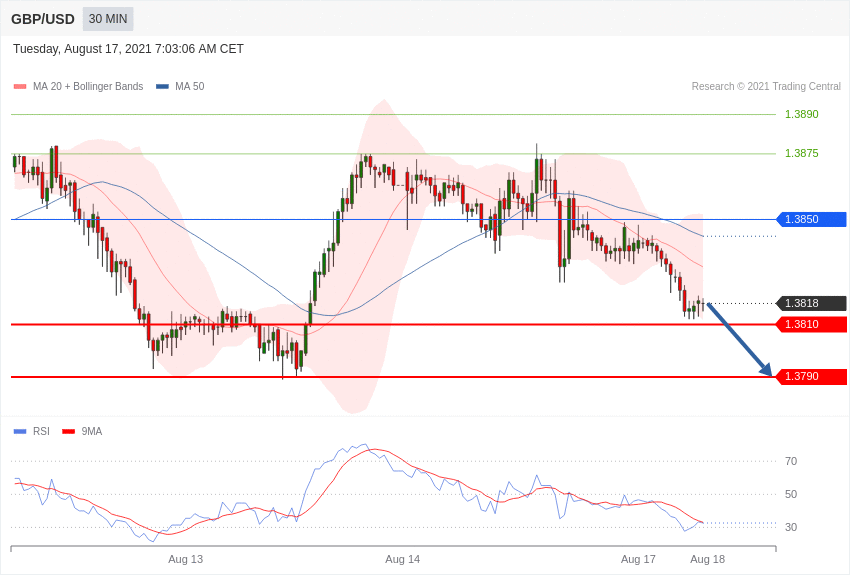Click the RSI 70 axis value
The image size is (850, 576).
pyautogui.click(x=791, y=461)
